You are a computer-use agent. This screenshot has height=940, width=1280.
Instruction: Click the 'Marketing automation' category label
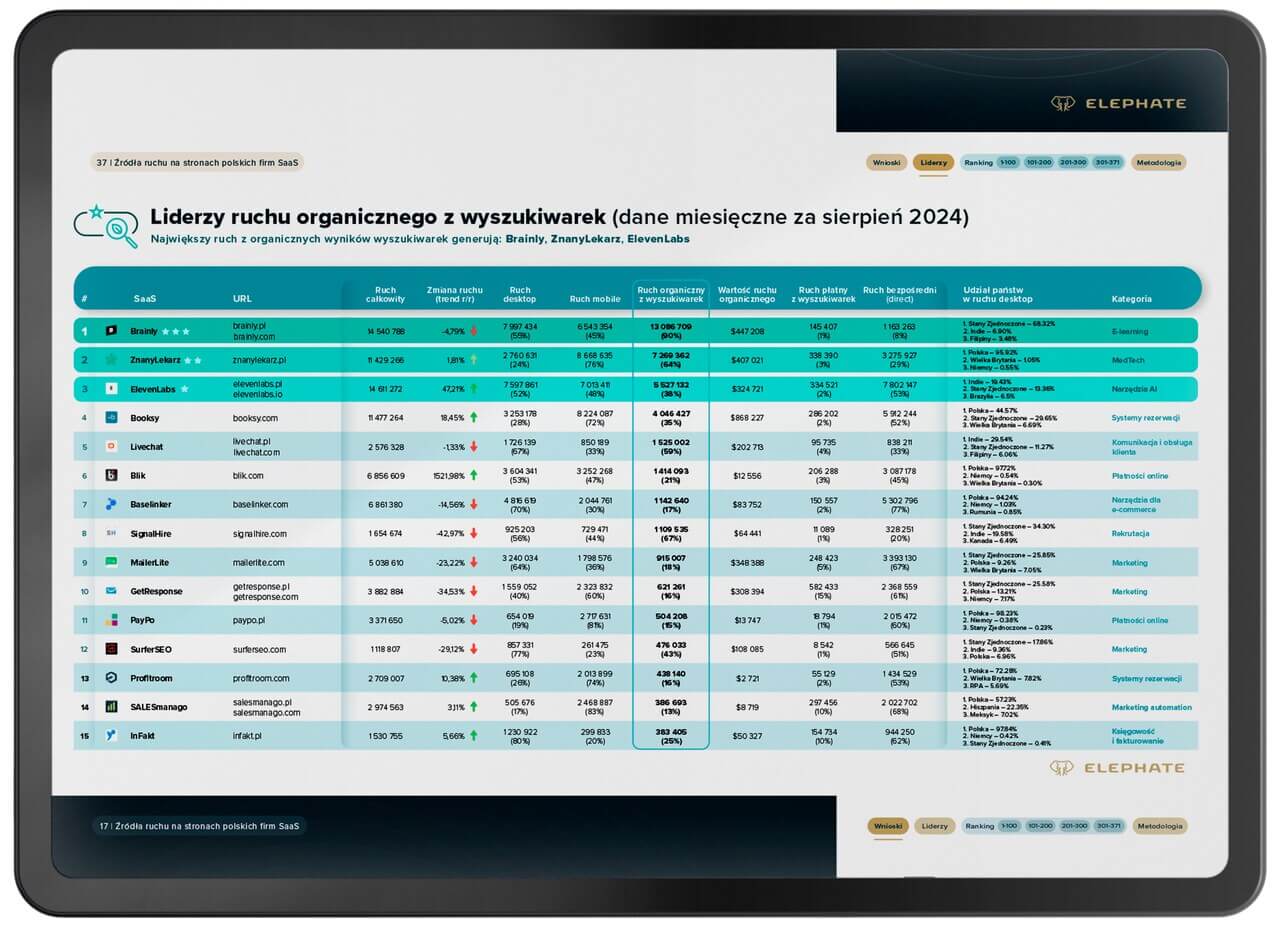pos(1152,707)
